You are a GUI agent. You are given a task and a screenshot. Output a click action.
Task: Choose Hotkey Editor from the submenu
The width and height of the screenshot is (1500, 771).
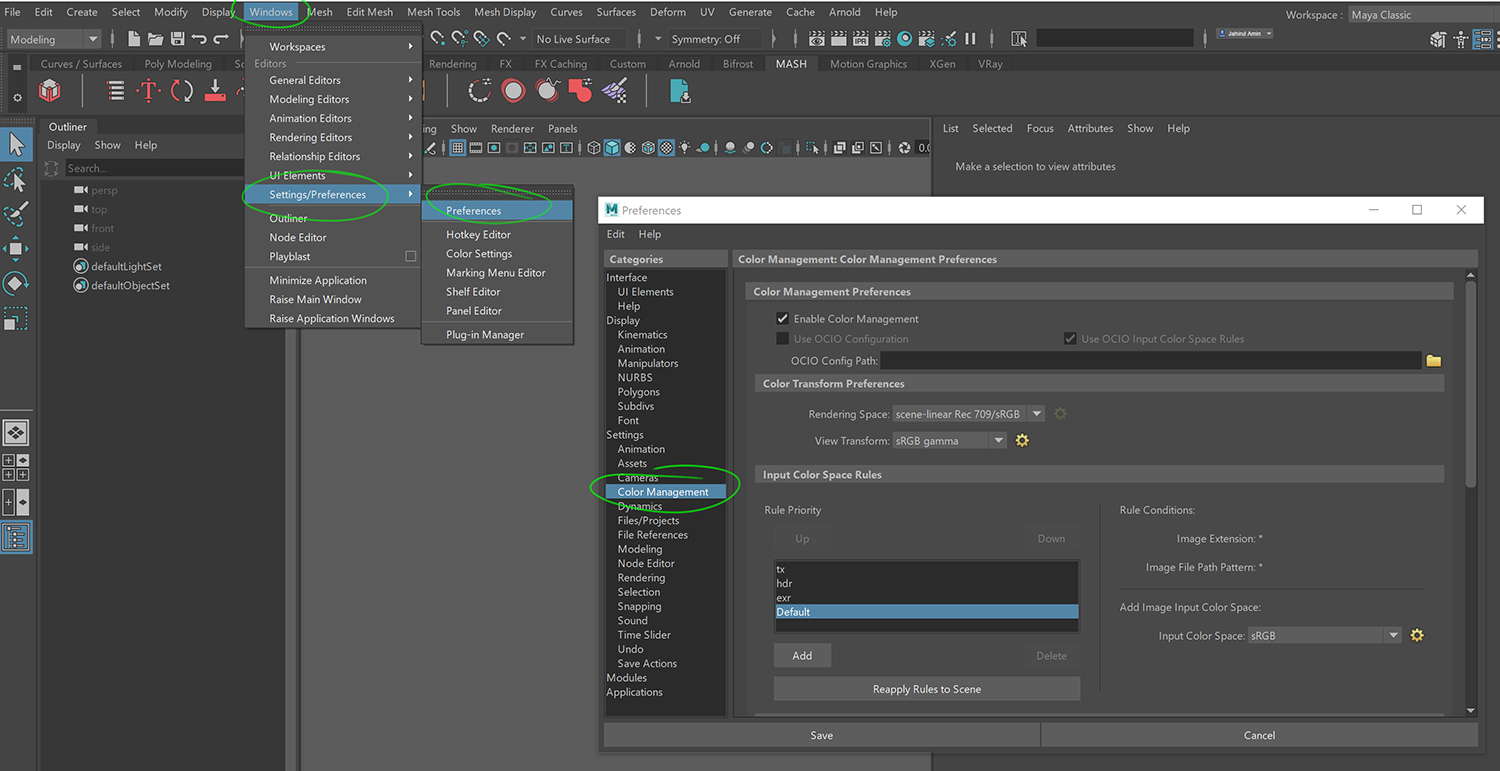tap(478, 235)
